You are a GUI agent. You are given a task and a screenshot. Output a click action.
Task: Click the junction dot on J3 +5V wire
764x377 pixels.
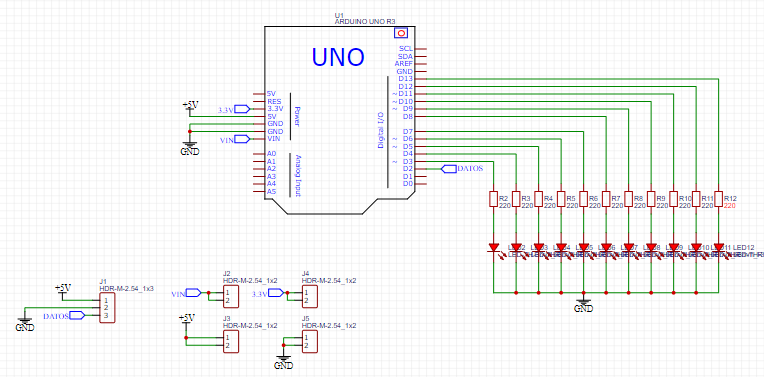coord(186,338)
